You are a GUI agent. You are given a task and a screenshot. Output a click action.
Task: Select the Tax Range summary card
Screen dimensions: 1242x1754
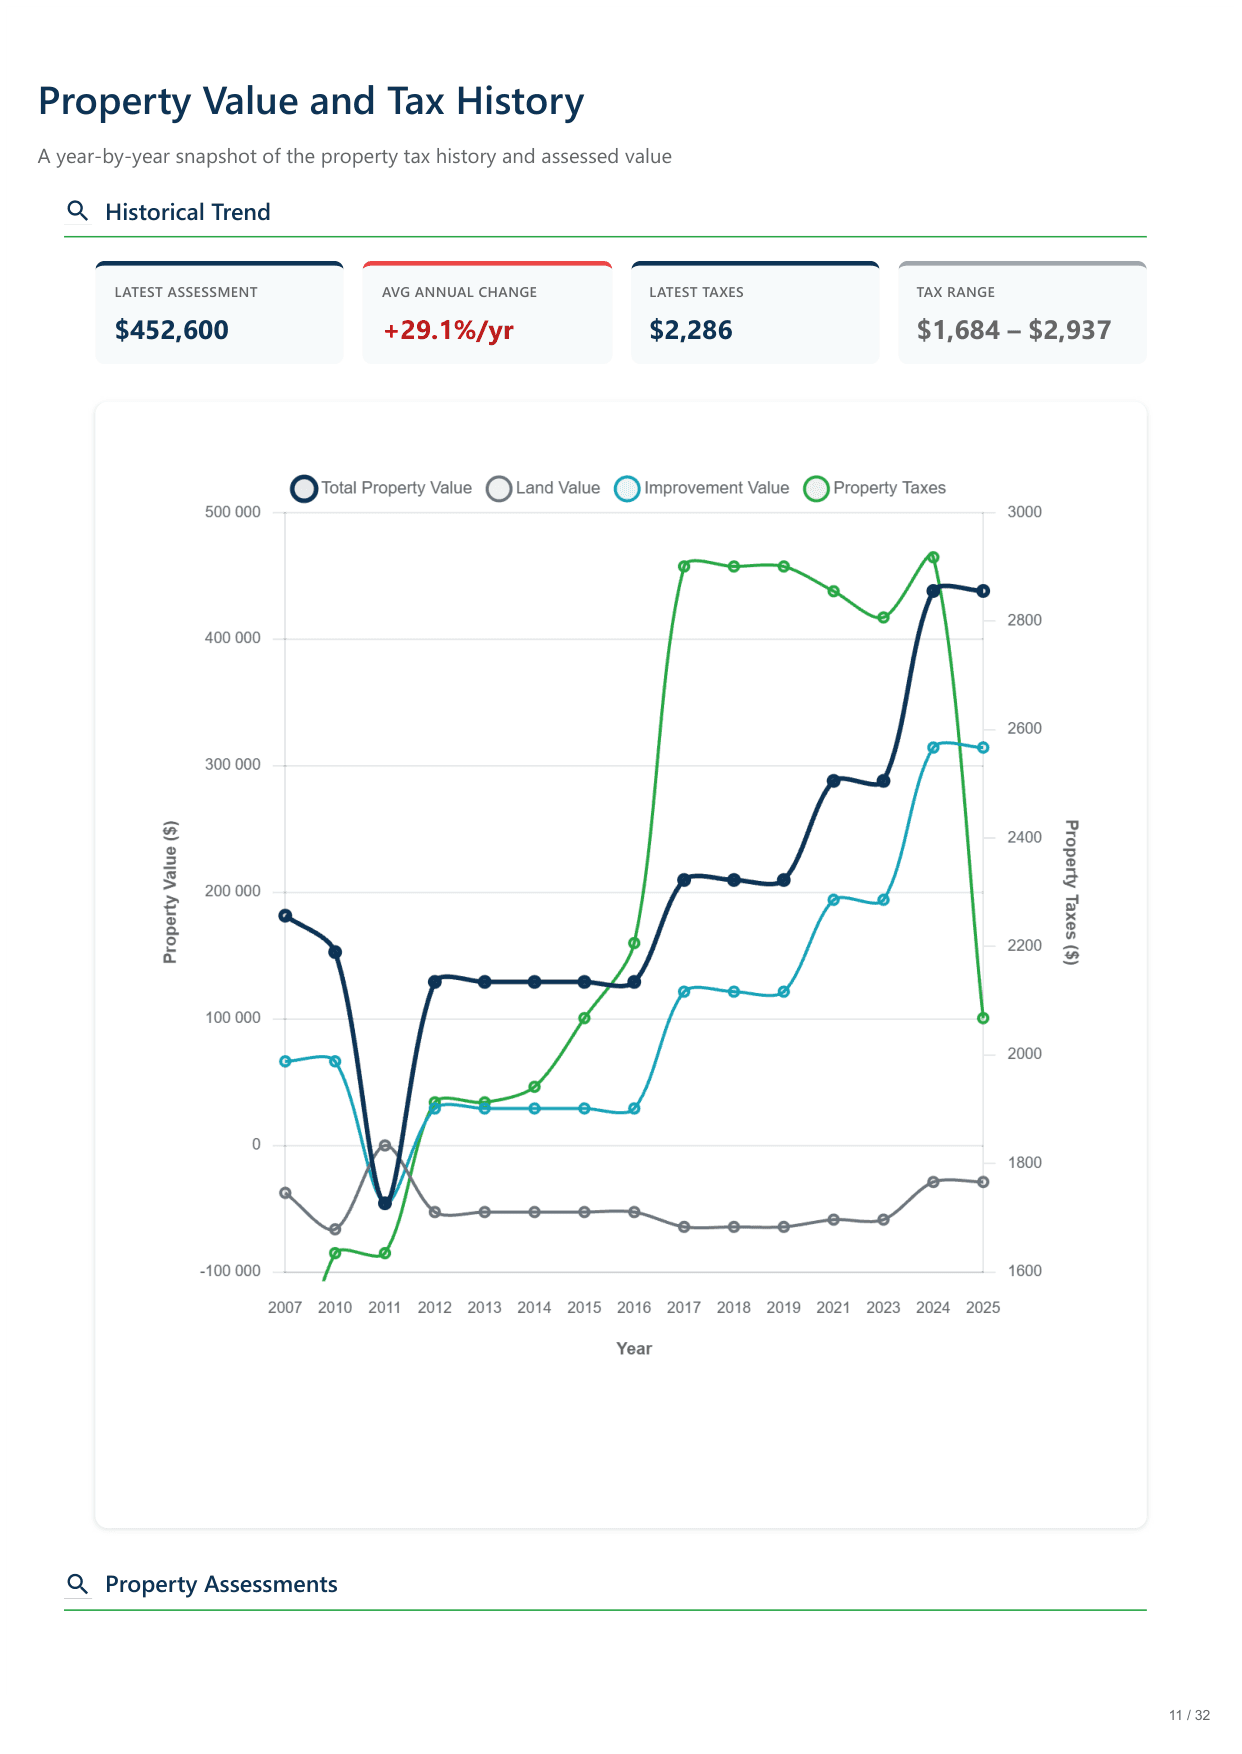click(x=1022, y=313)
